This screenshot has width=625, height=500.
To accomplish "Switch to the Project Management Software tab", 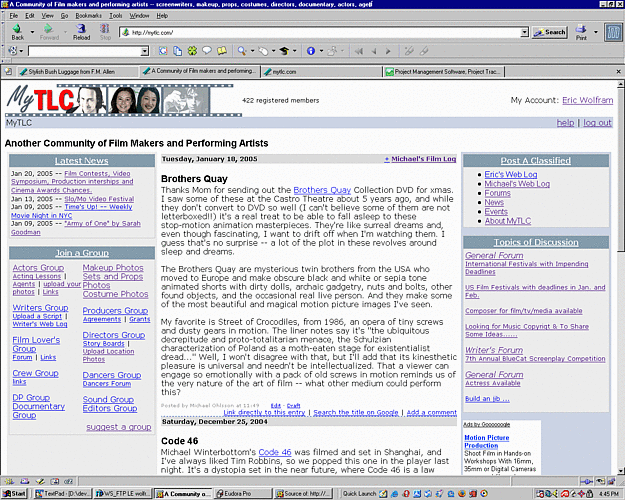I will pos(445,72).
